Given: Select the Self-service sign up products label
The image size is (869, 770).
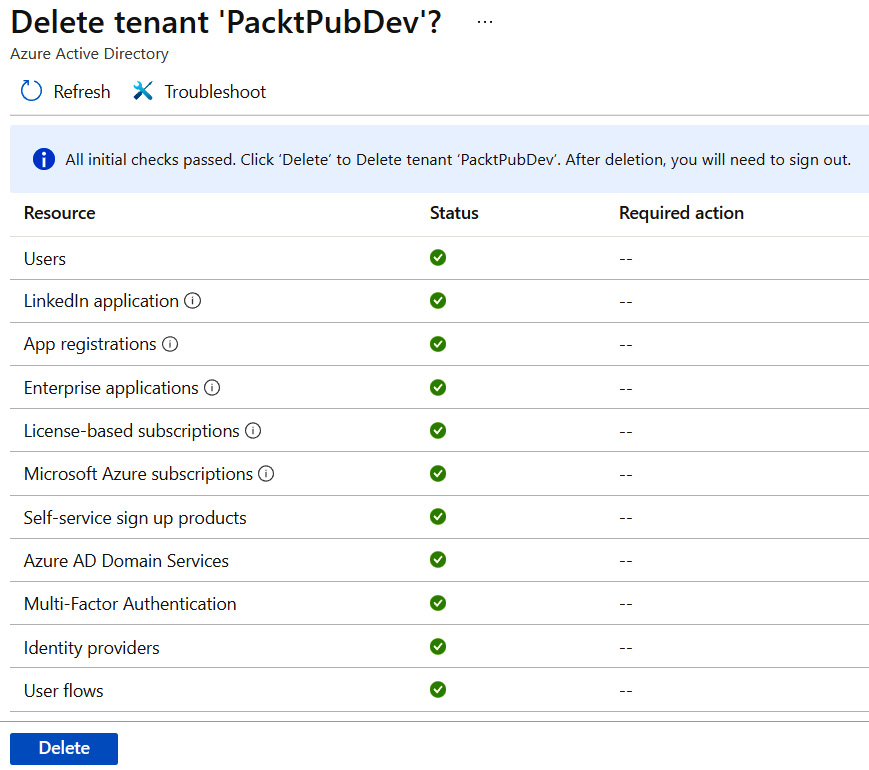Looking at the screenshot, I should point(135,518).
